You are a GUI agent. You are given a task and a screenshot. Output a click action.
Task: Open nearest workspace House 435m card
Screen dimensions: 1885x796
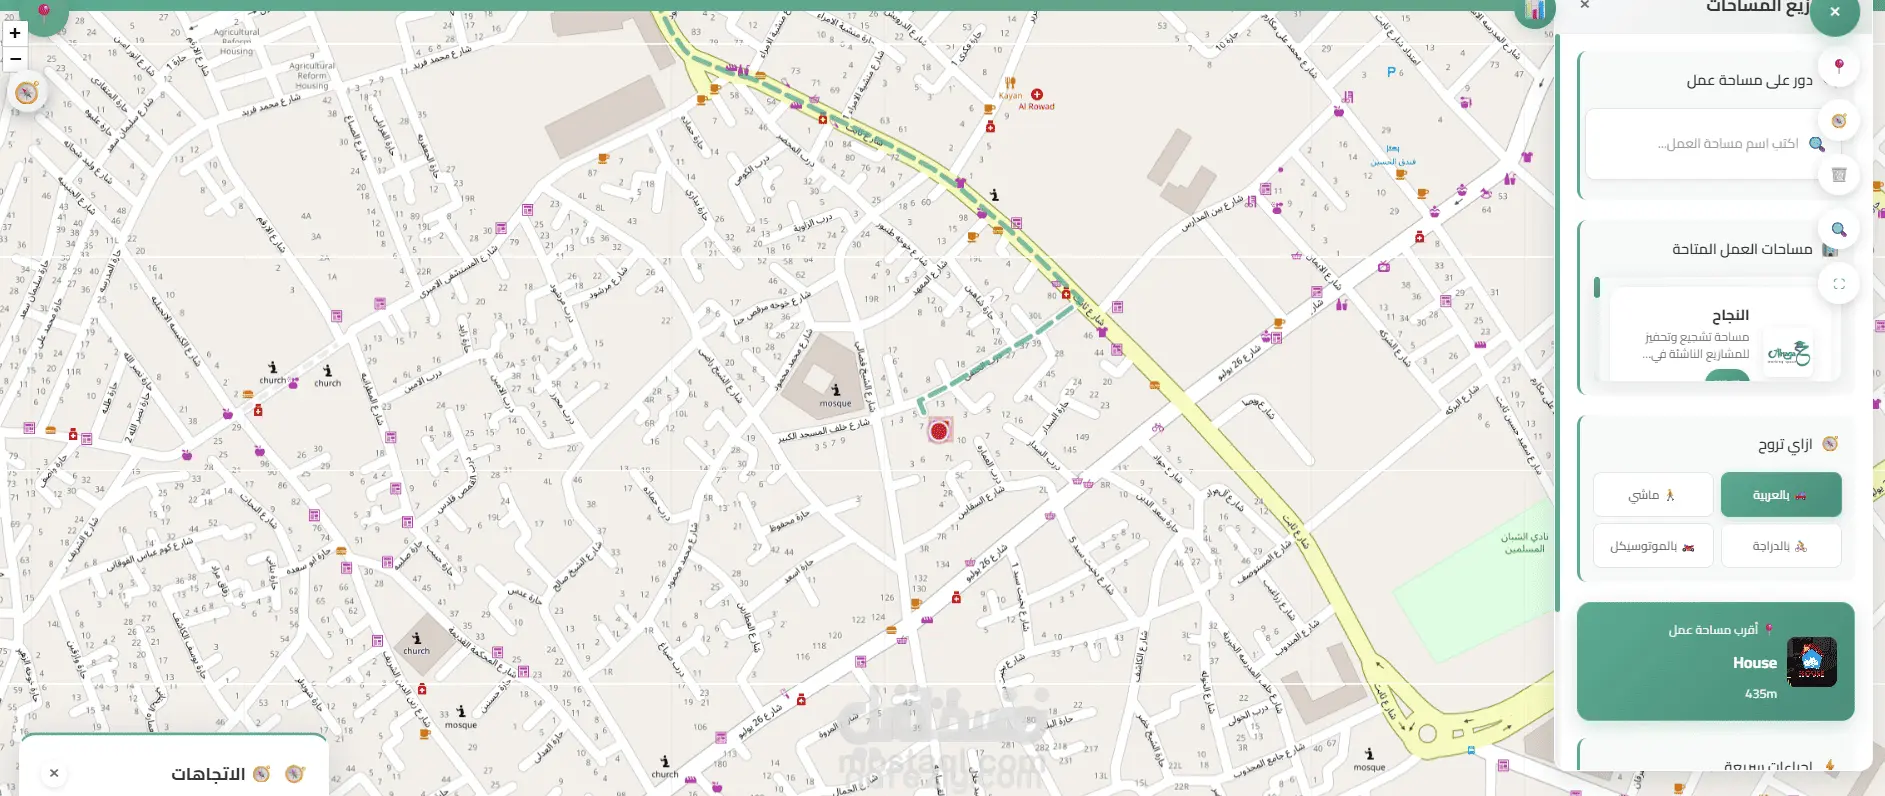pos(1716,661)
